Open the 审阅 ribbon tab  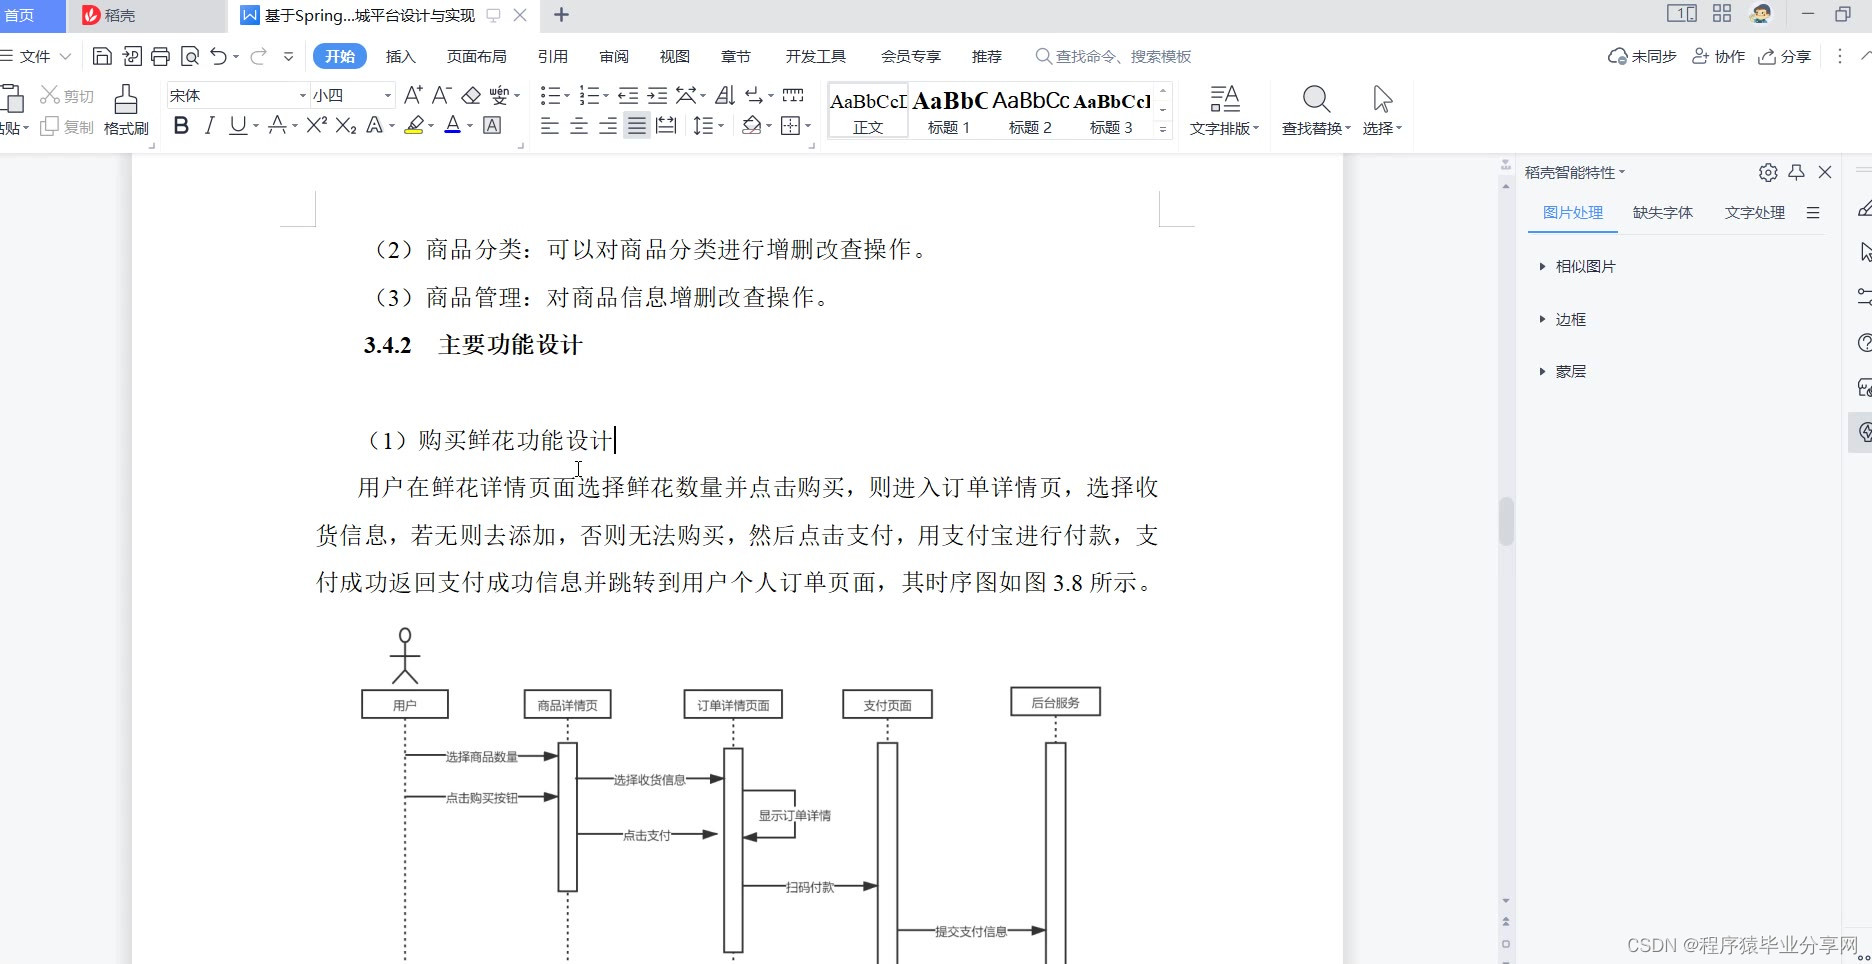pos(614,56)
